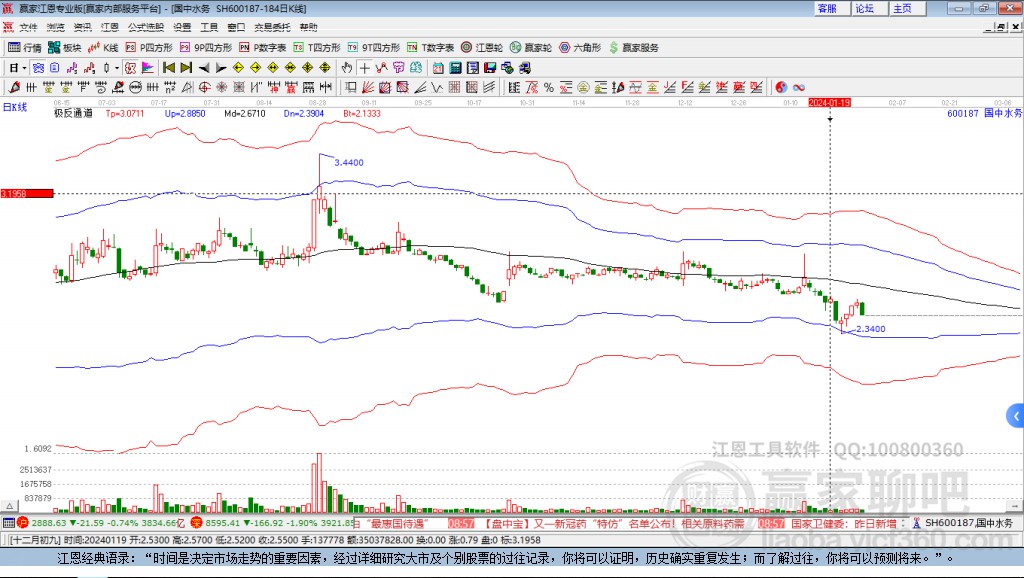This screenshot has width=1024, height=578.
Task: Open the 设置 menu
Action: (x=182, y=27)
